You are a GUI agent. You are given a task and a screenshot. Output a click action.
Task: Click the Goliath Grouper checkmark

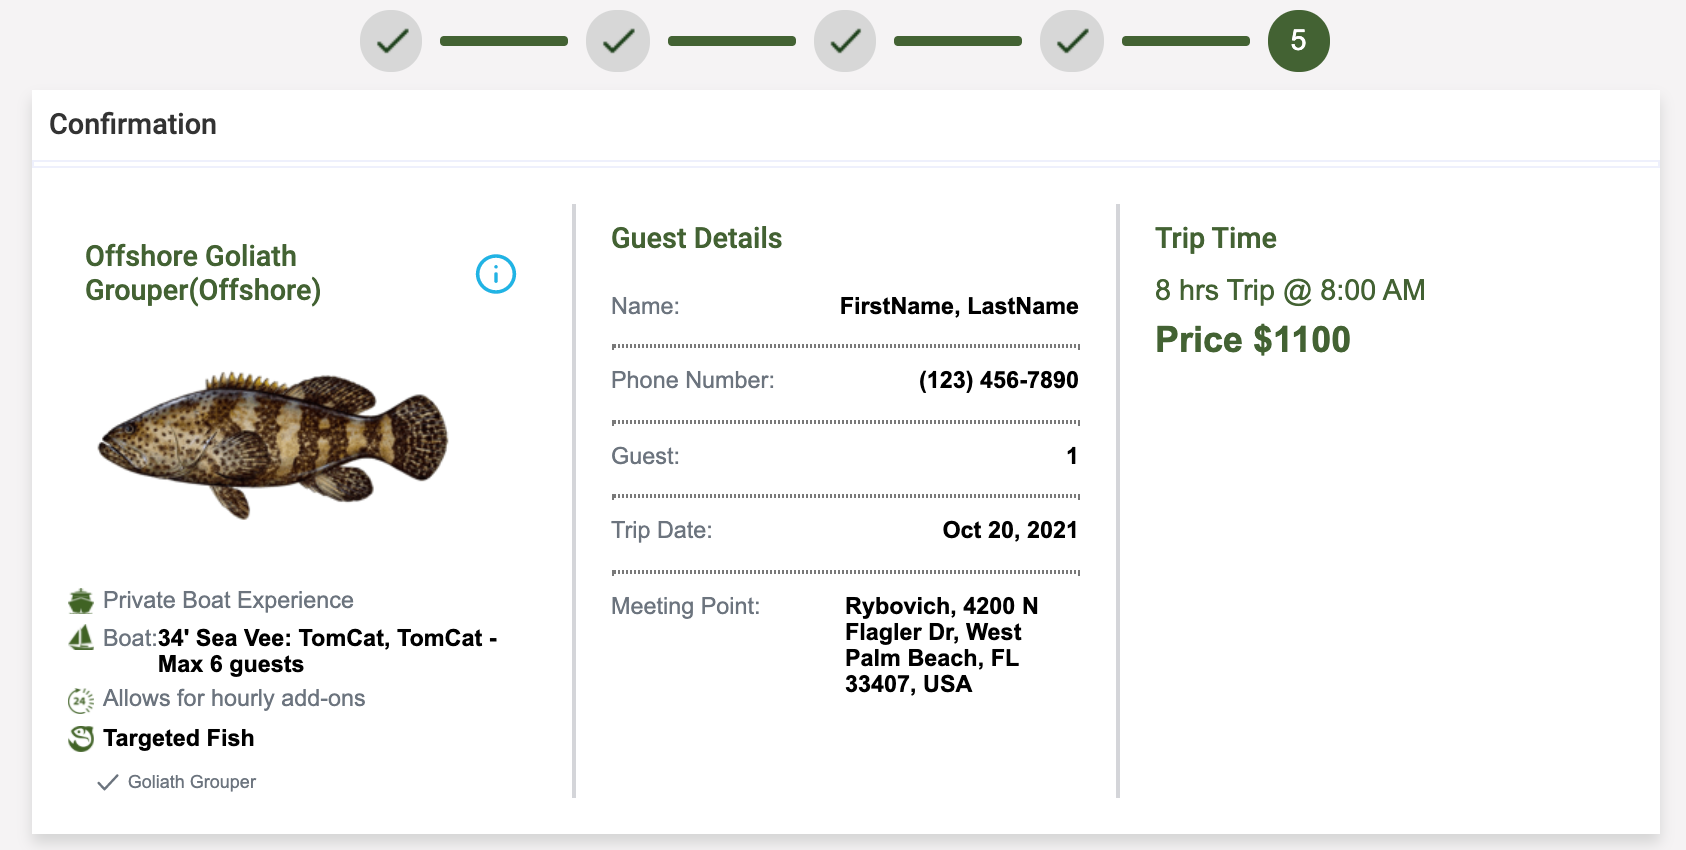click(x=108, y=783)
